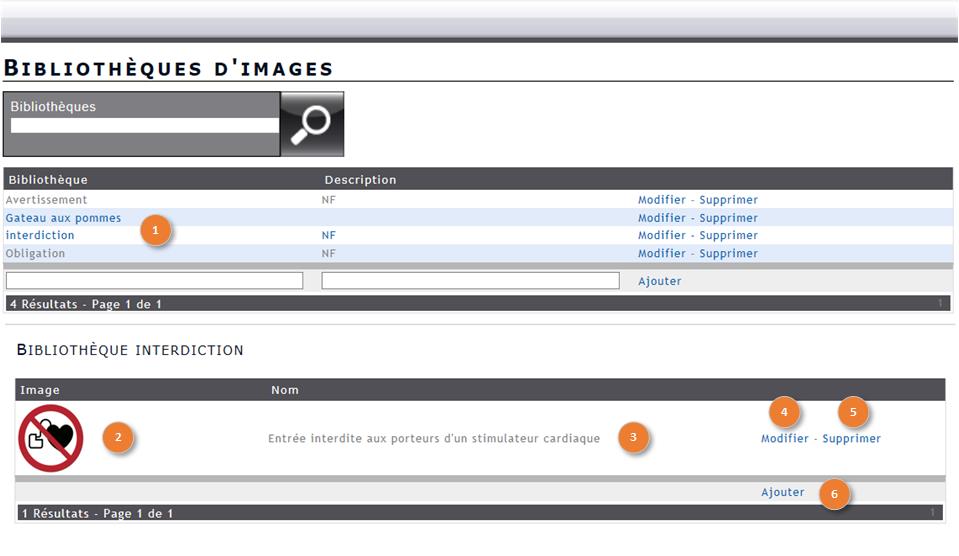The width and height of the screenshot is (959, 556).
Task: Click Modifier for Avertissement row
Action: pos(662,200)
